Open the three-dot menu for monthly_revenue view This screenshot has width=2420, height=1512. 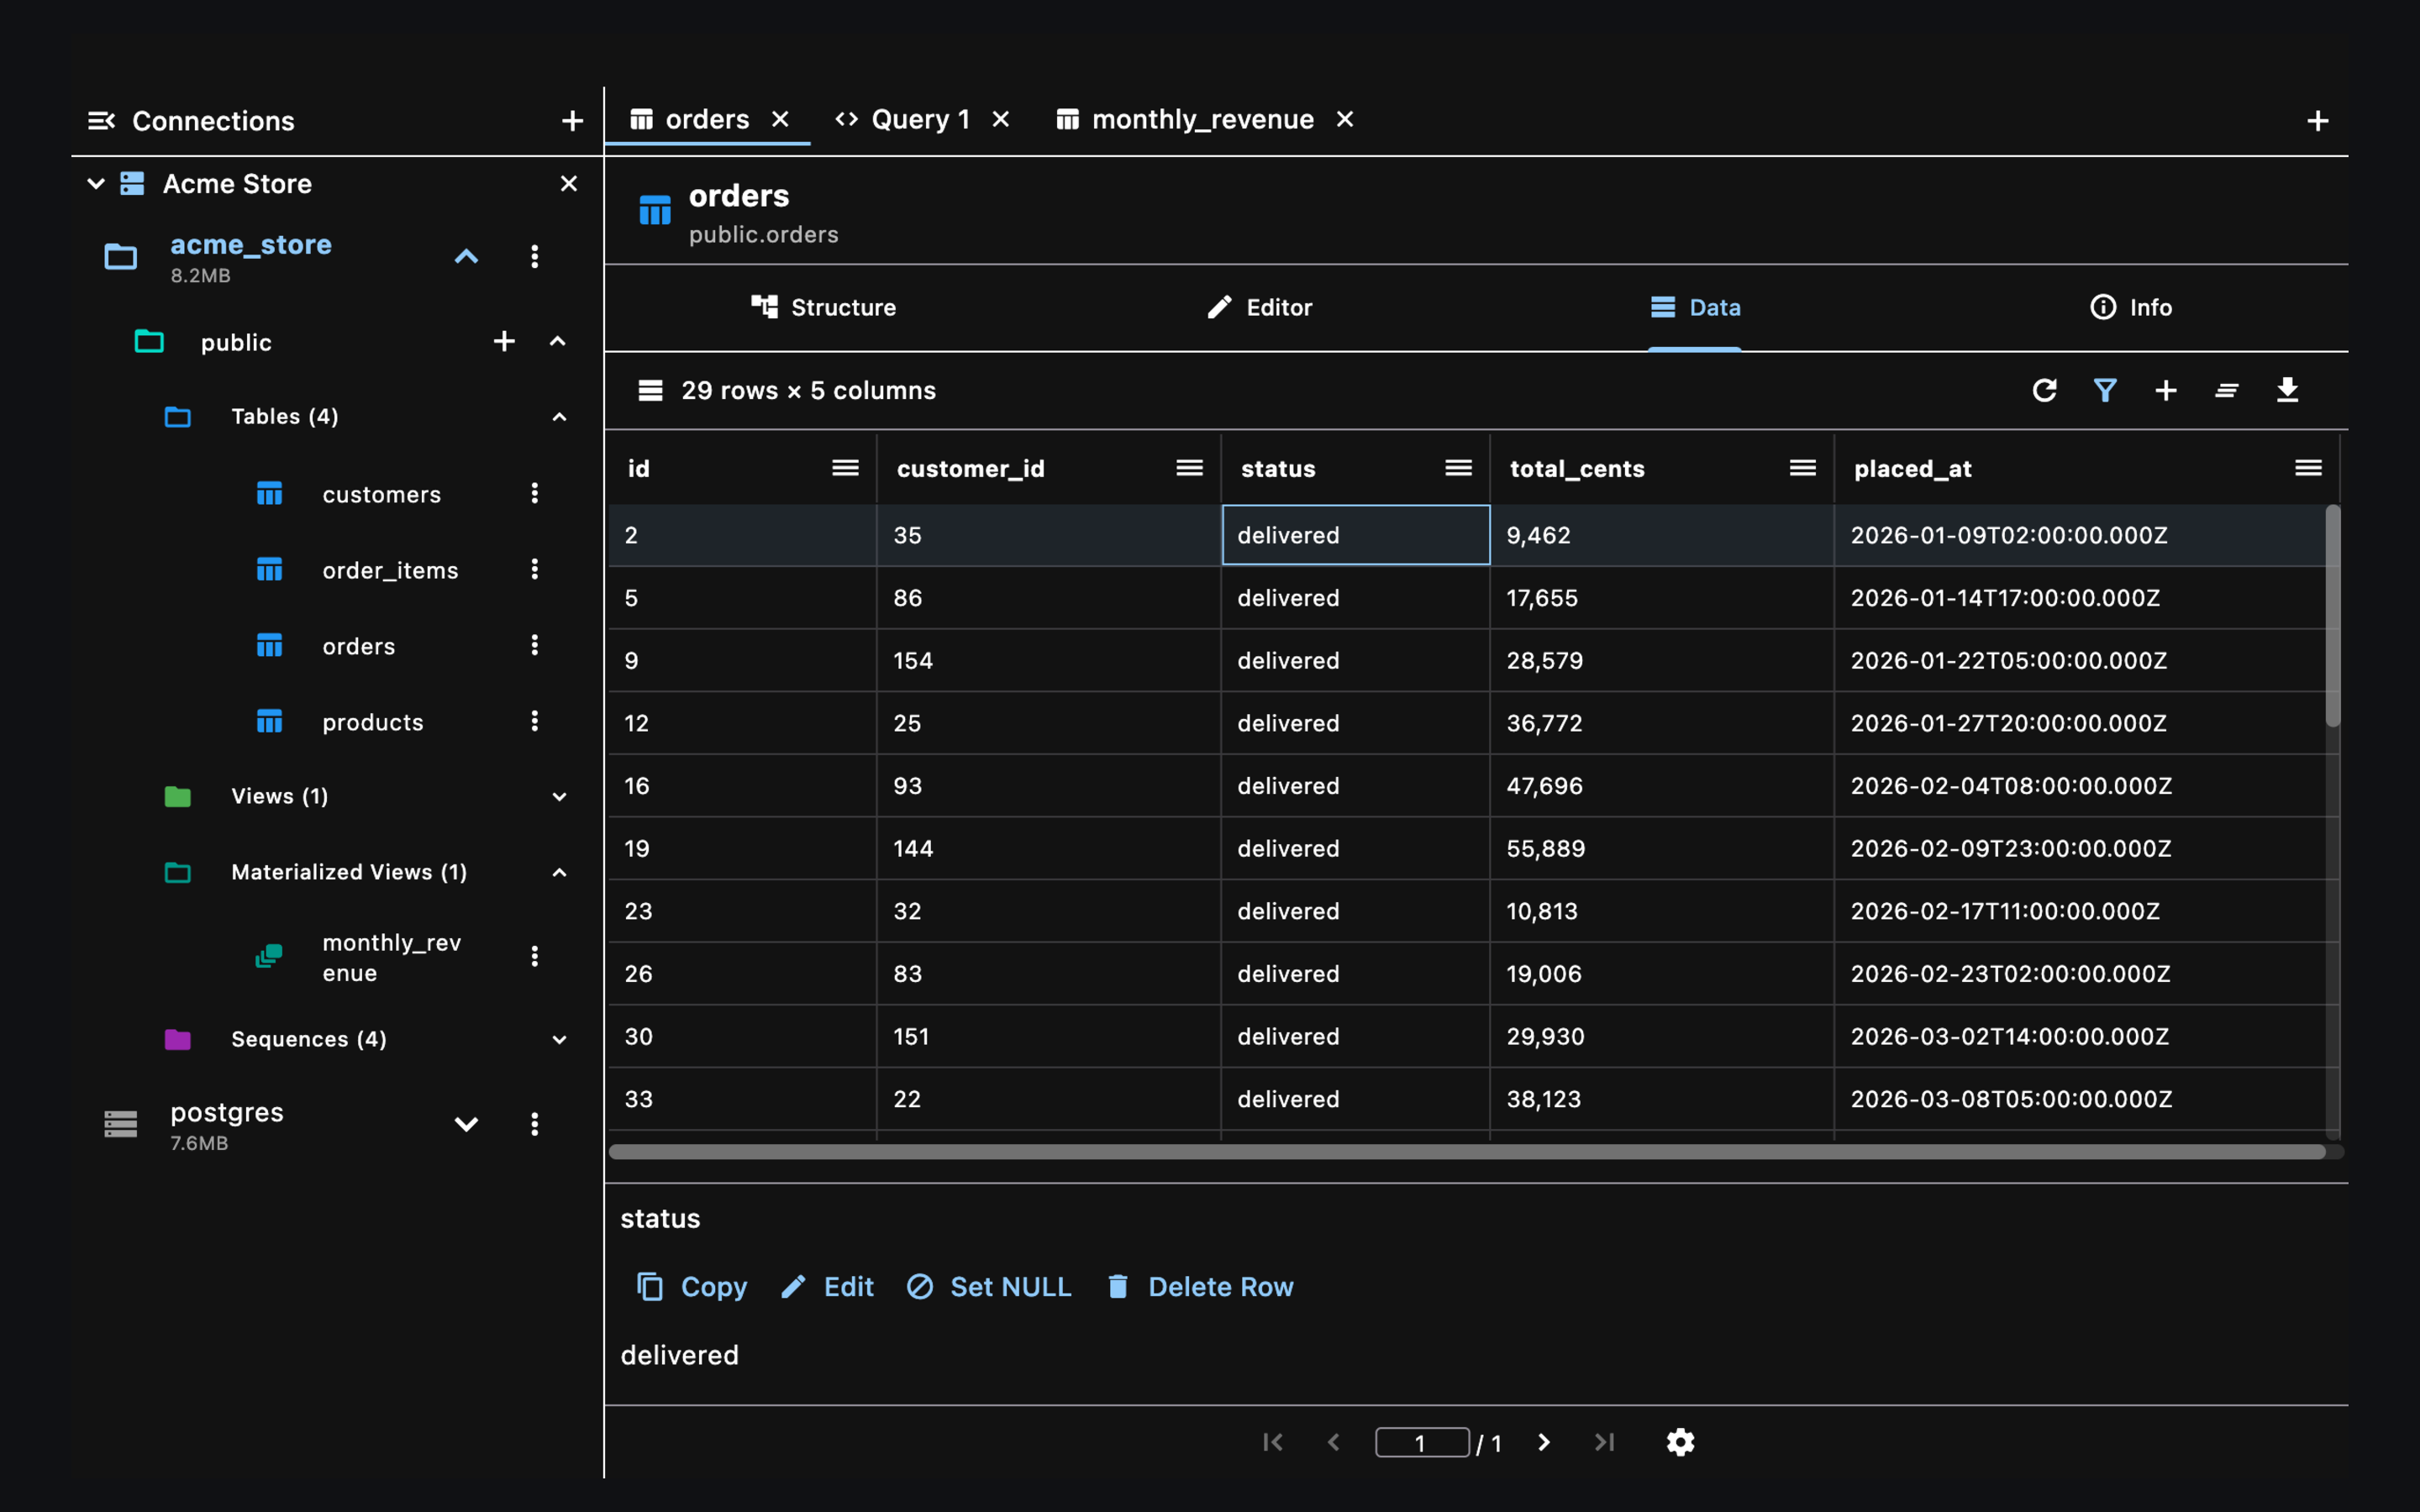point(534,957)
